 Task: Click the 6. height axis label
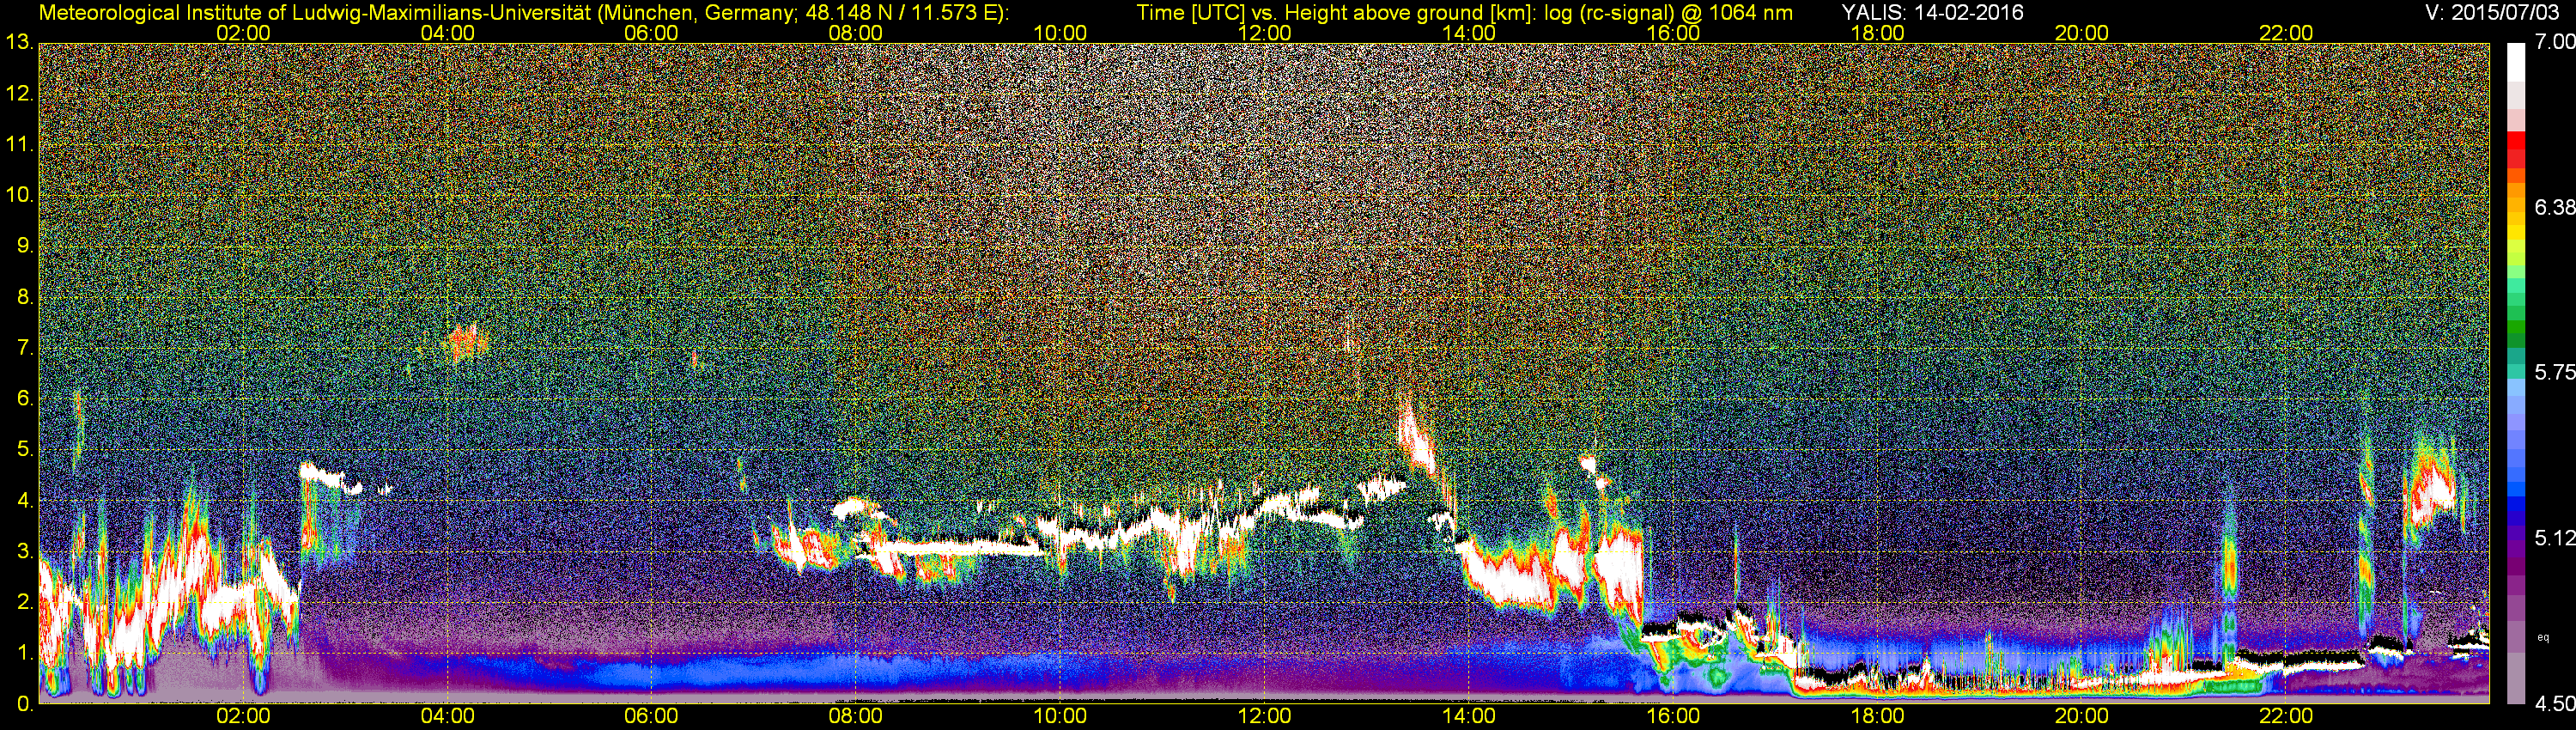click(25, 398)
